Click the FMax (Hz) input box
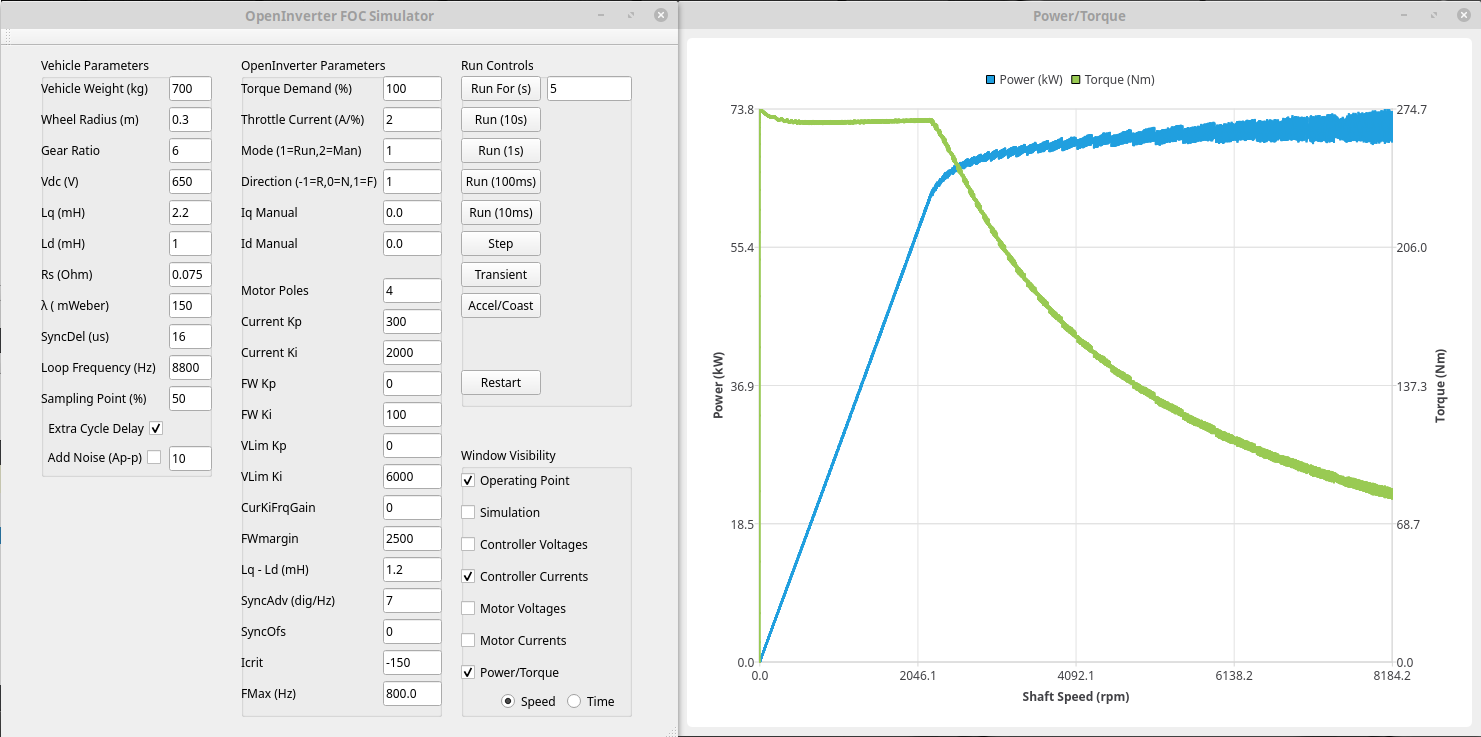This screenshot has width=1481, height=737. point(411,693)
